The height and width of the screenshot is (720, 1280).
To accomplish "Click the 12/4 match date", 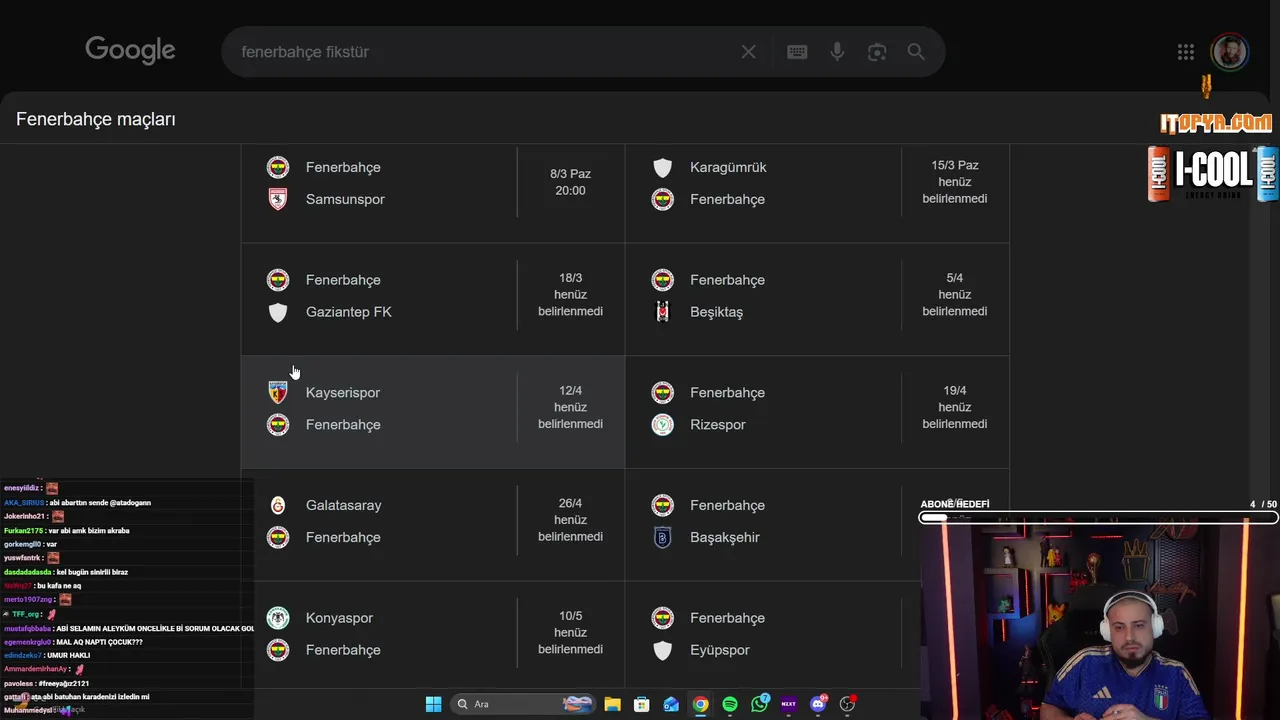I will pyautogui.click(x=570, y=391).
